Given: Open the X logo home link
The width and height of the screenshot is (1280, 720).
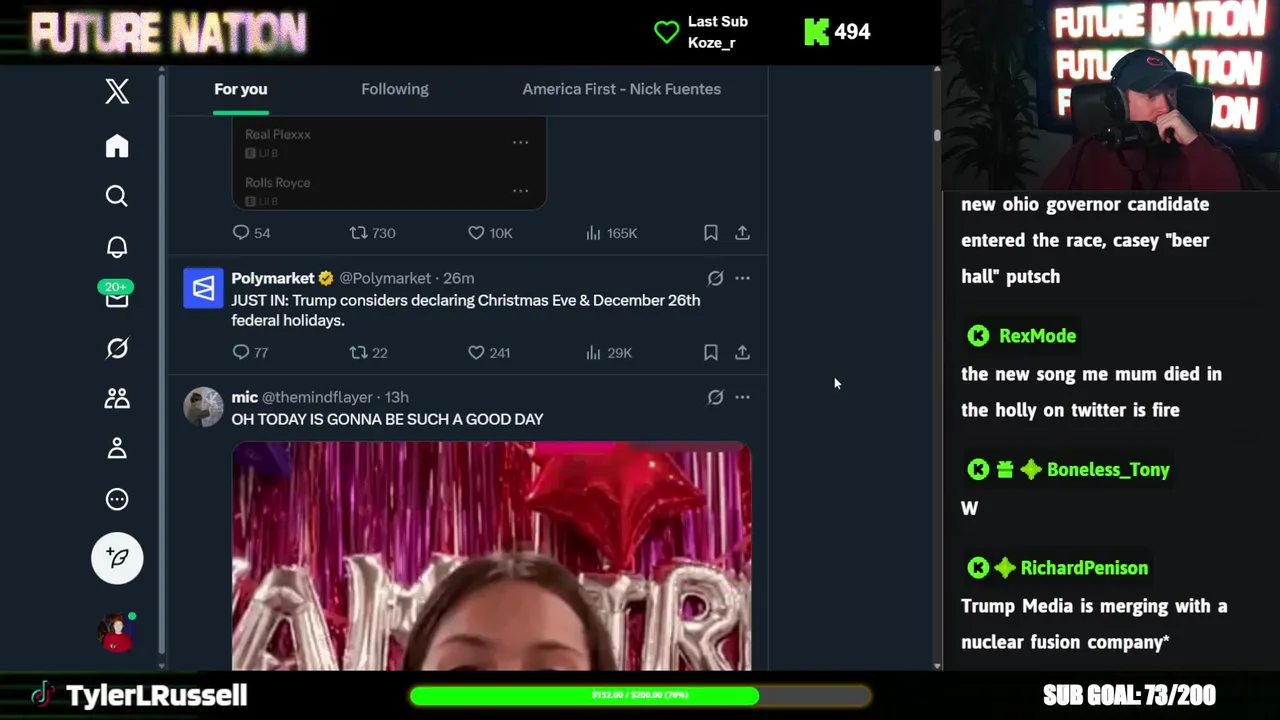Looking at the screenshot, I should pyautogui.click(x=117, y=91).
